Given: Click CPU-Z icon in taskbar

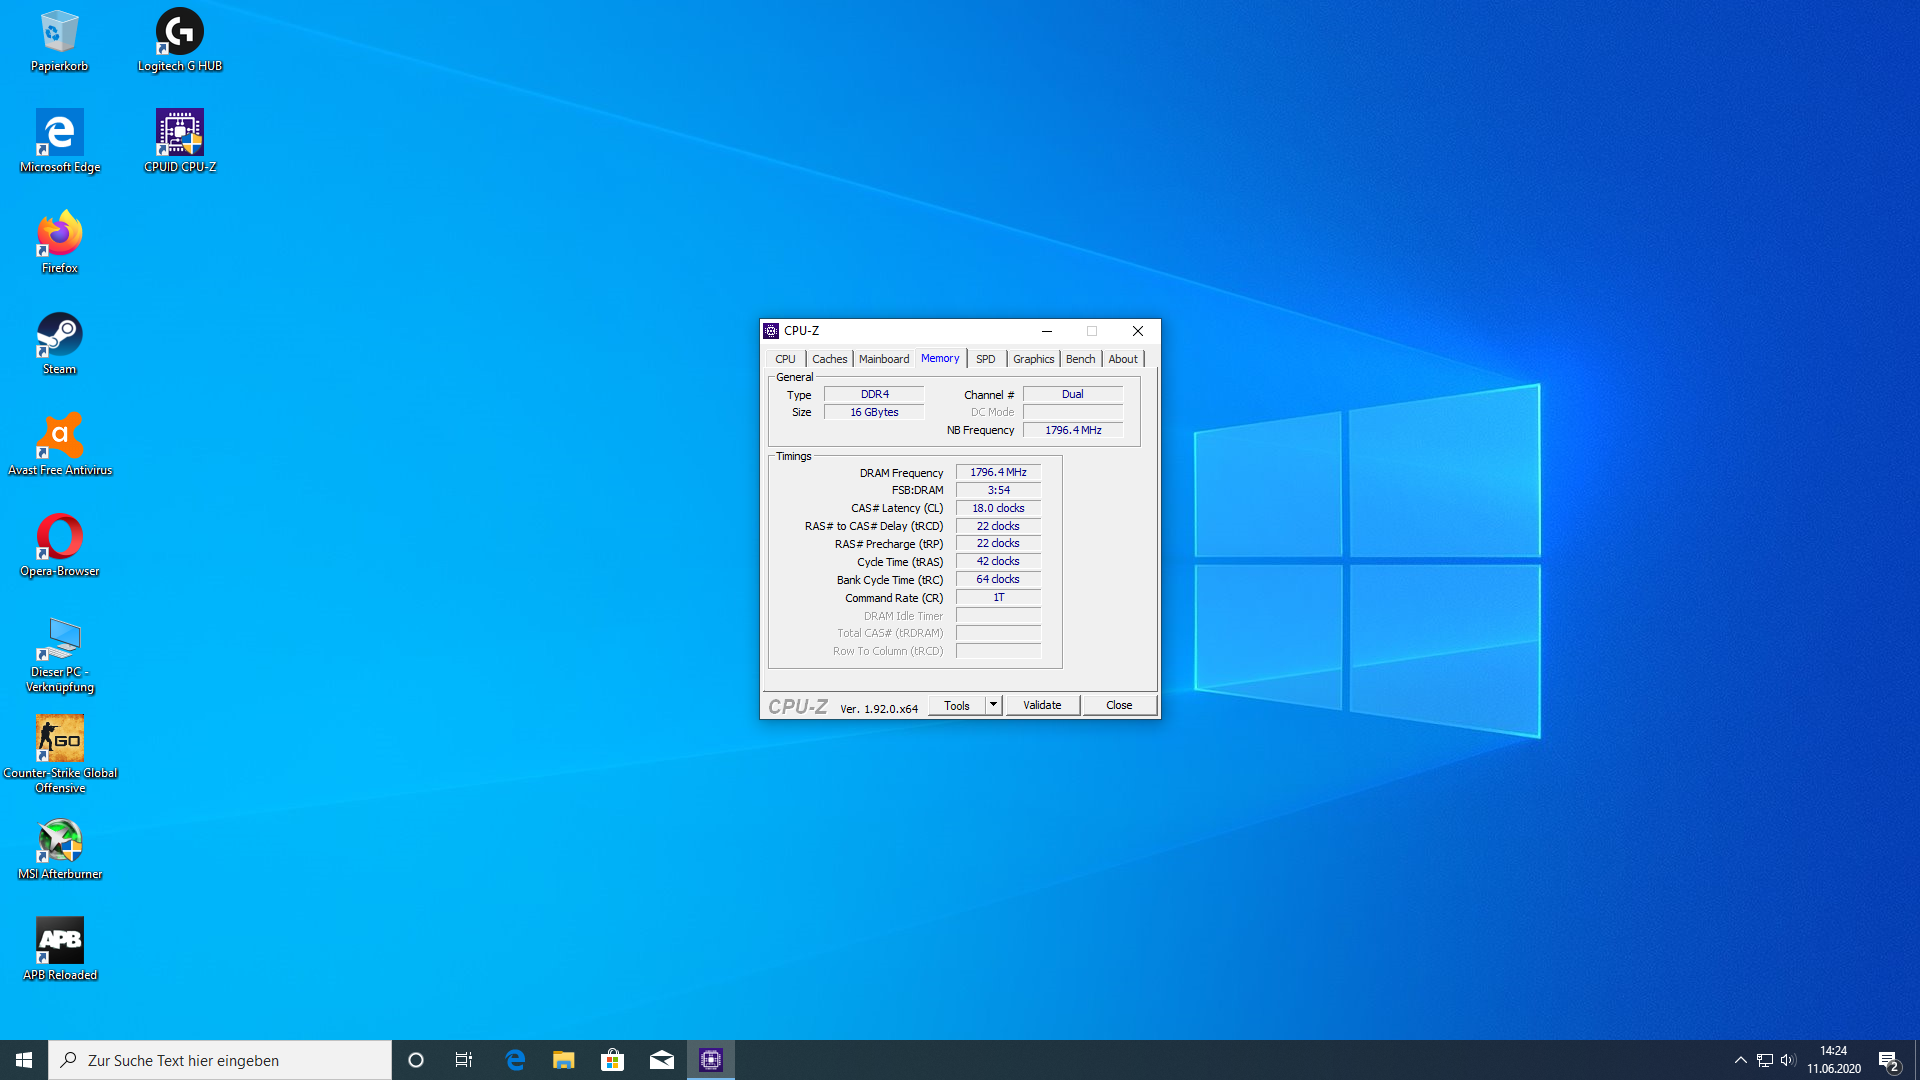Looking at the screenshot, I should tap(711, 1060).
